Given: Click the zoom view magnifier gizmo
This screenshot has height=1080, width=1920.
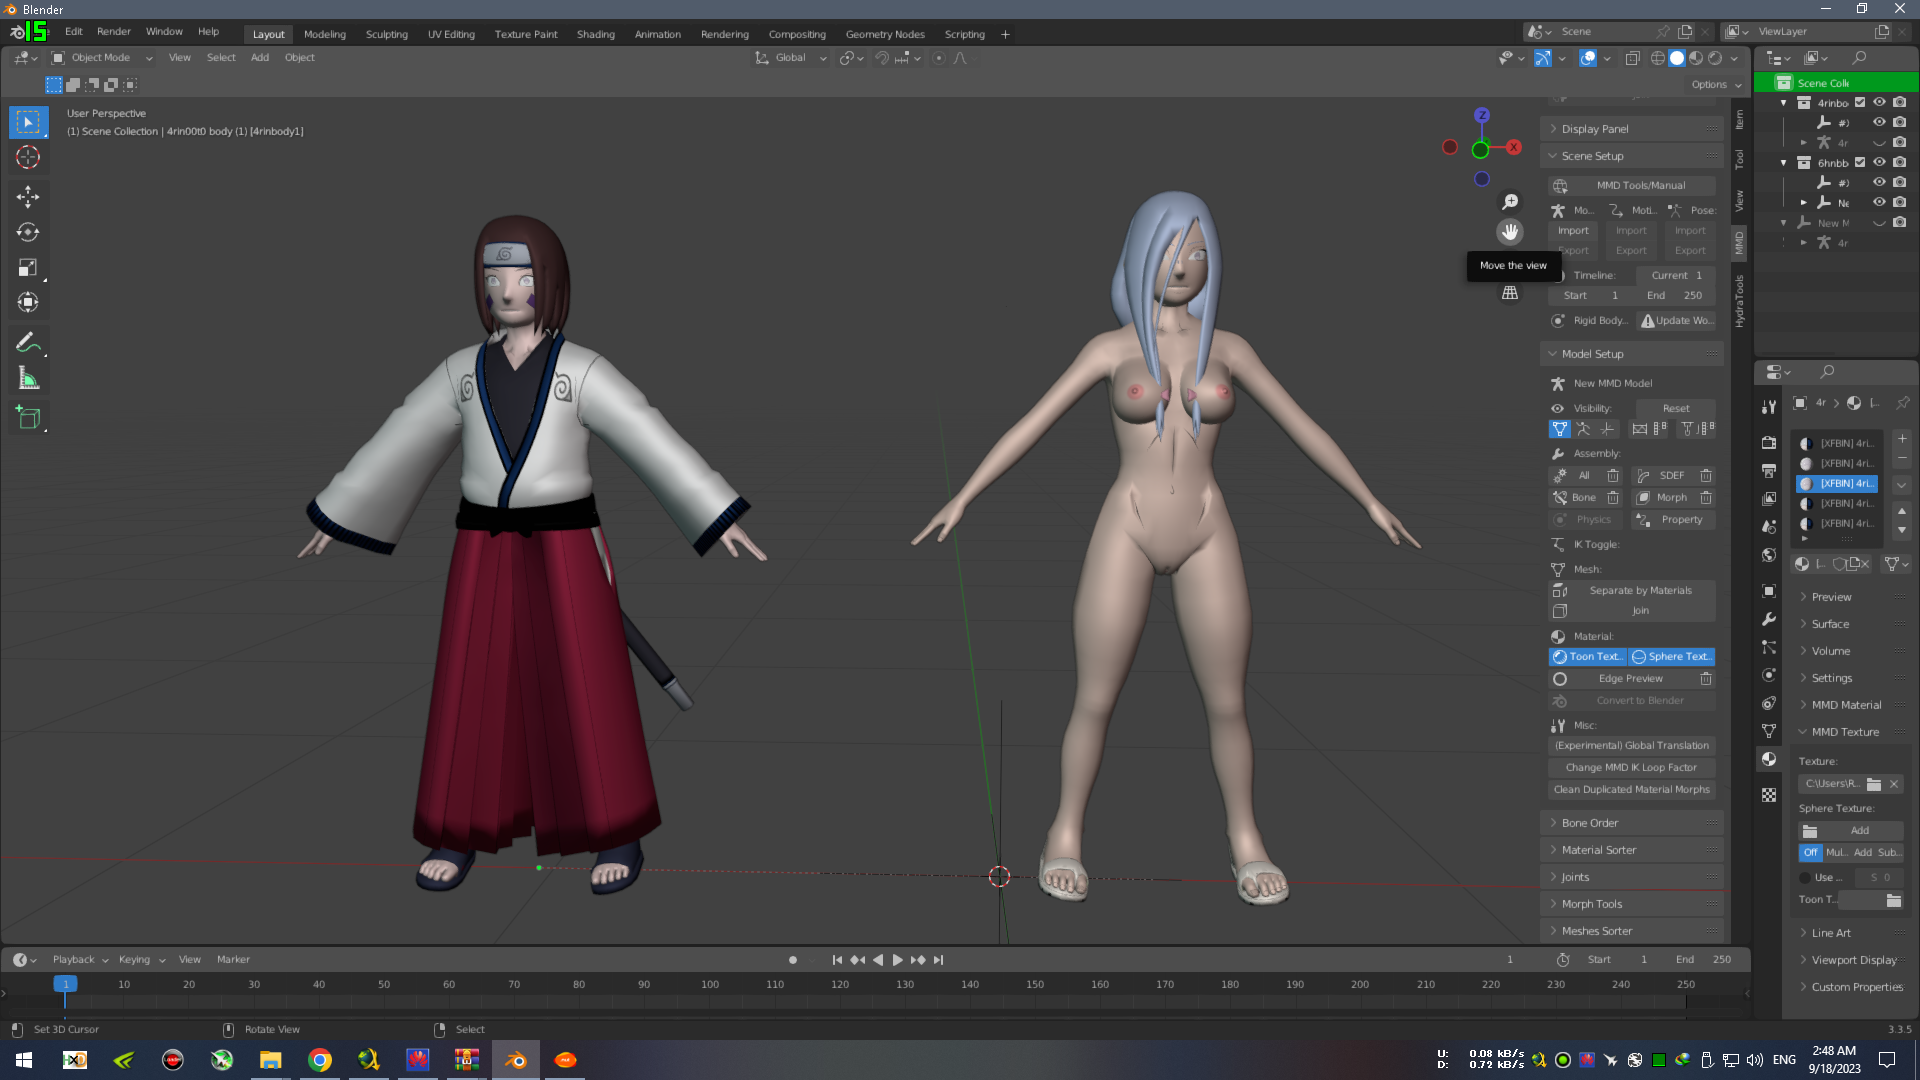Looking at the screenshot, I should point(1510,202).
